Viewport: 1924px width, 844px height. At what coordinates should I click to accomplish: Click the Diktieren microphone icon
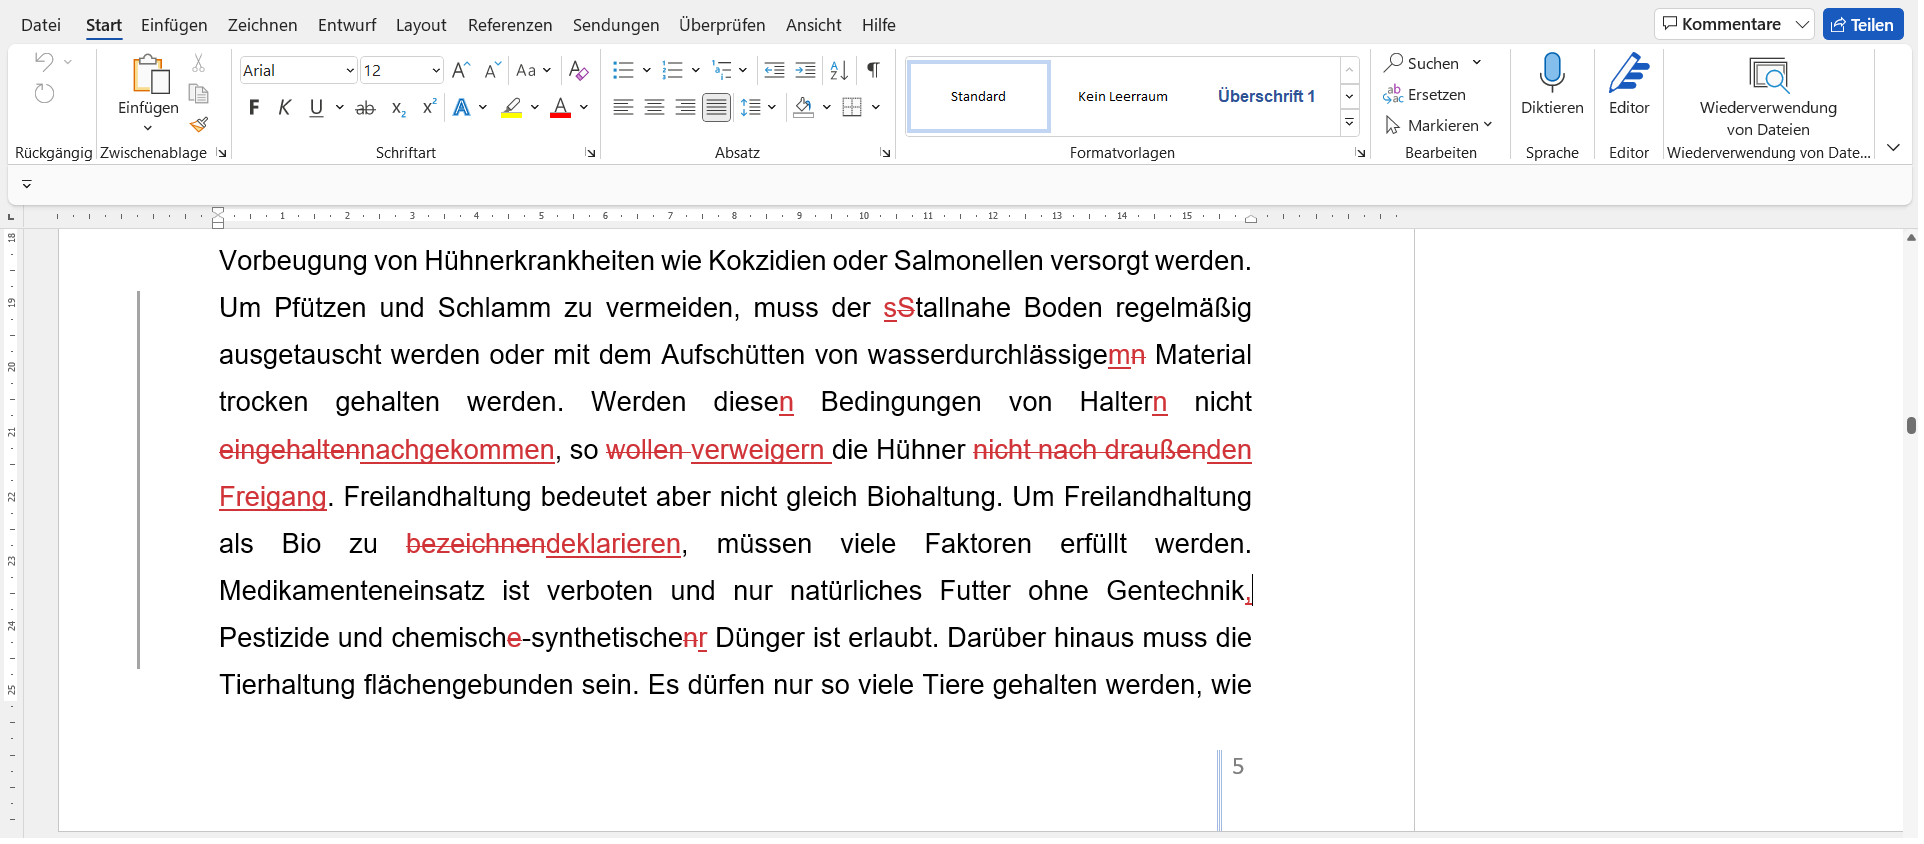pyautogui.click(x=1551, y=73)
